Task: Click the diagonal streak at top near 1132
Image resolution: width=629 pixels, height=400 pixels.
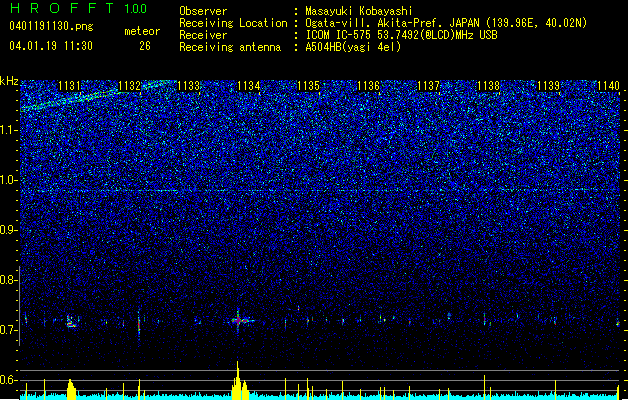Action: pyautogui.click(x=96, y=95)
